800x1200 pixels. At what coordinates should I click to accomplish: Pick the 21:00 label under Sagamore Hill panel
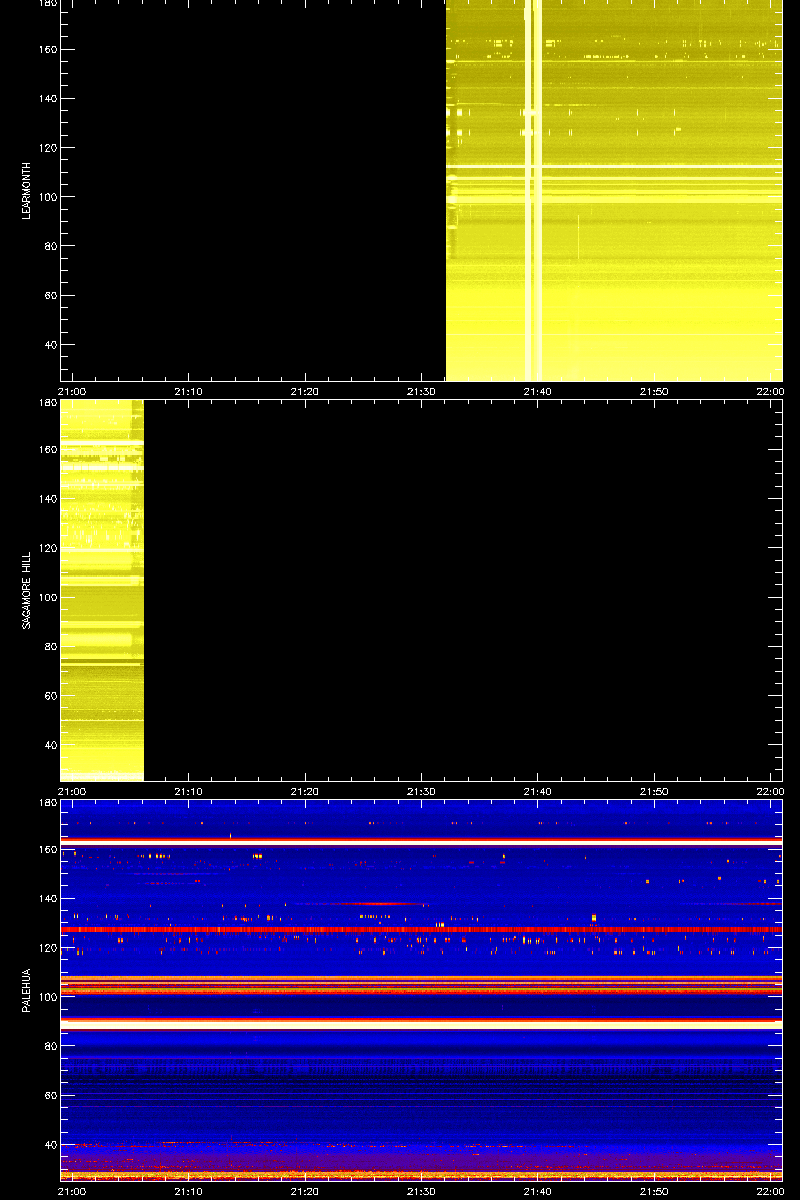click(73, 791)
